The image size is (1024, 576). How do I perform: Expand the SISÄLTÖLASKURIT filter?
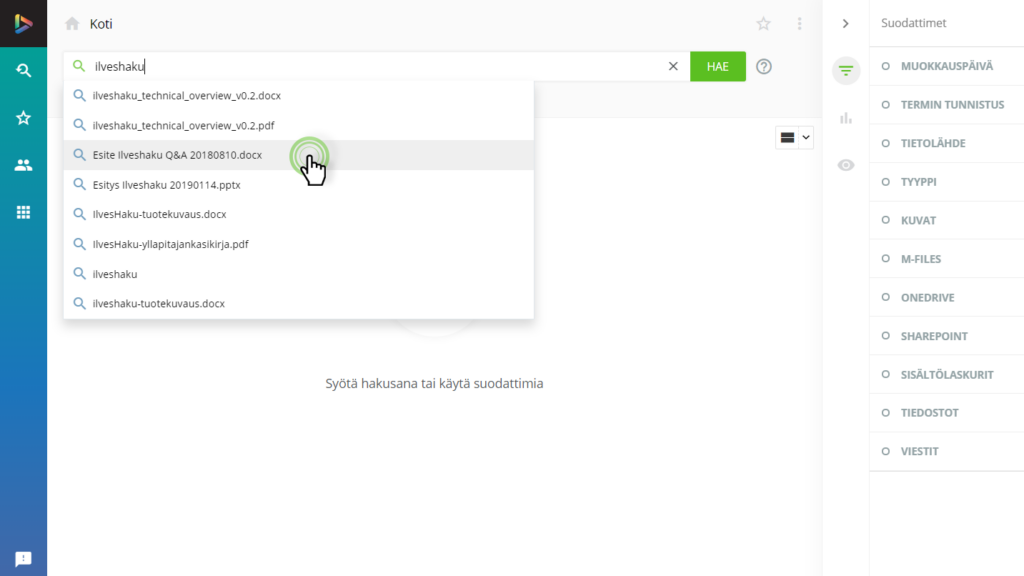[x=946, y=374]
